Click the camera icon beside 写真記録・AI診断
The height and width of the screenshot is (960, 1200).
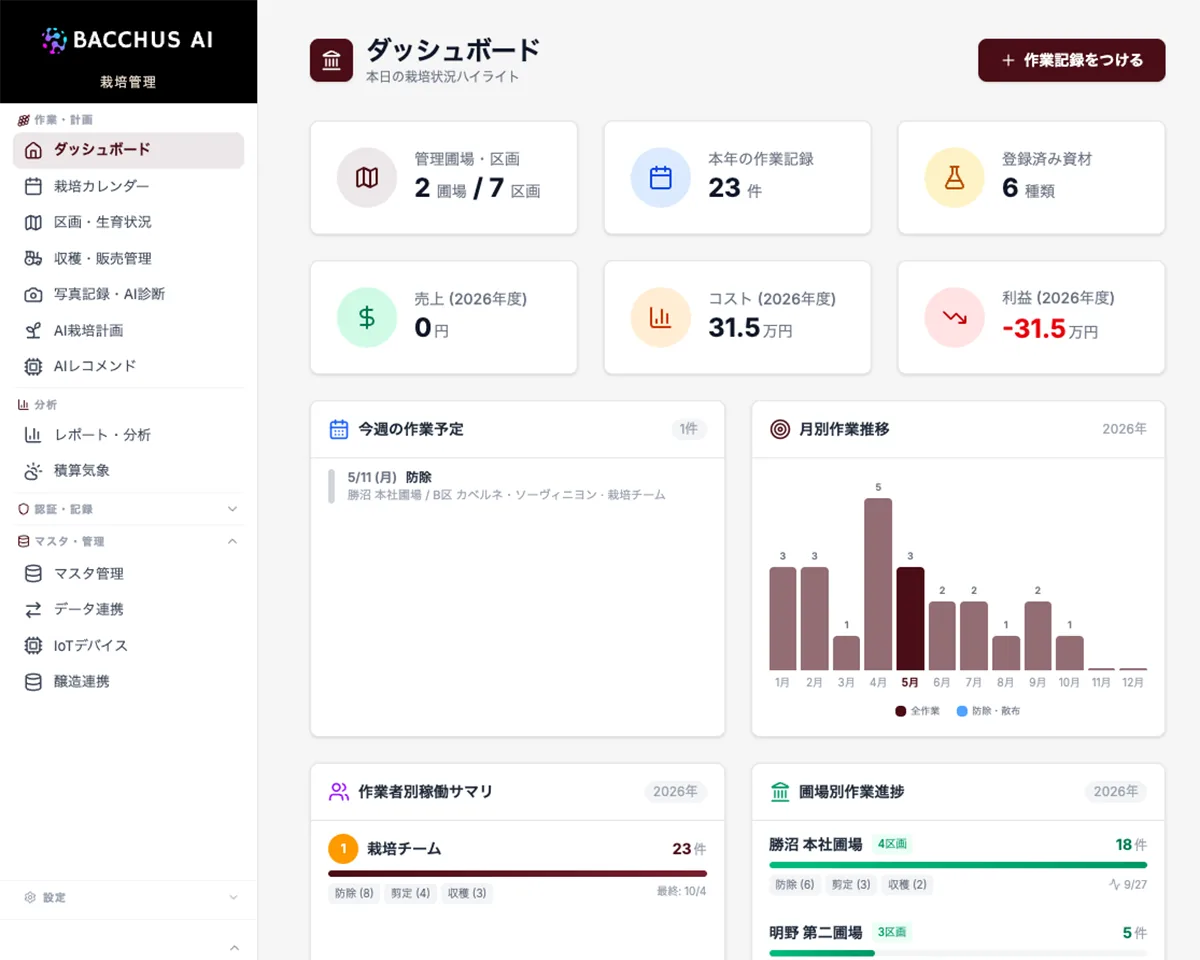click(33, 294)
